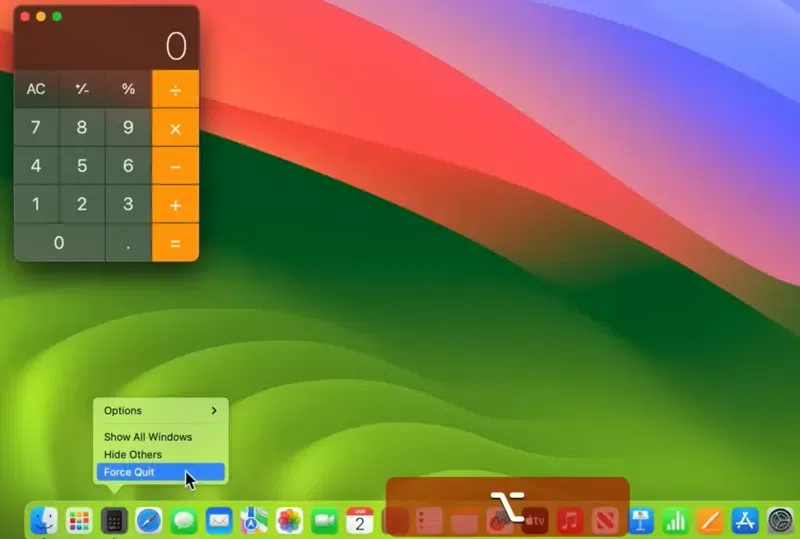Screen dimensions: 800x539
Task: Open the Reminders app in the Dock
Action: (429, 521)
